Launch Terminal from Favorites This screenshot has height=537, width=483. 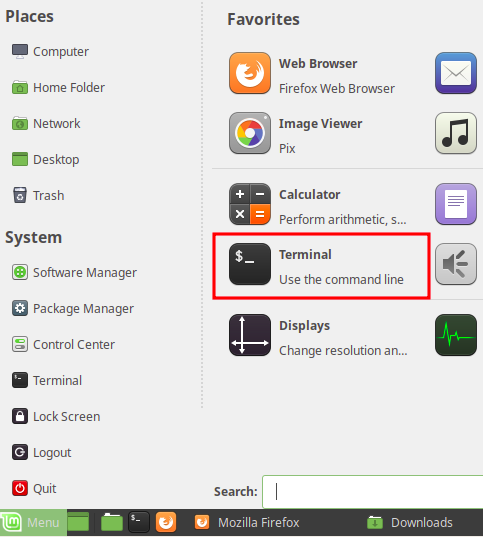click(321, 266)
